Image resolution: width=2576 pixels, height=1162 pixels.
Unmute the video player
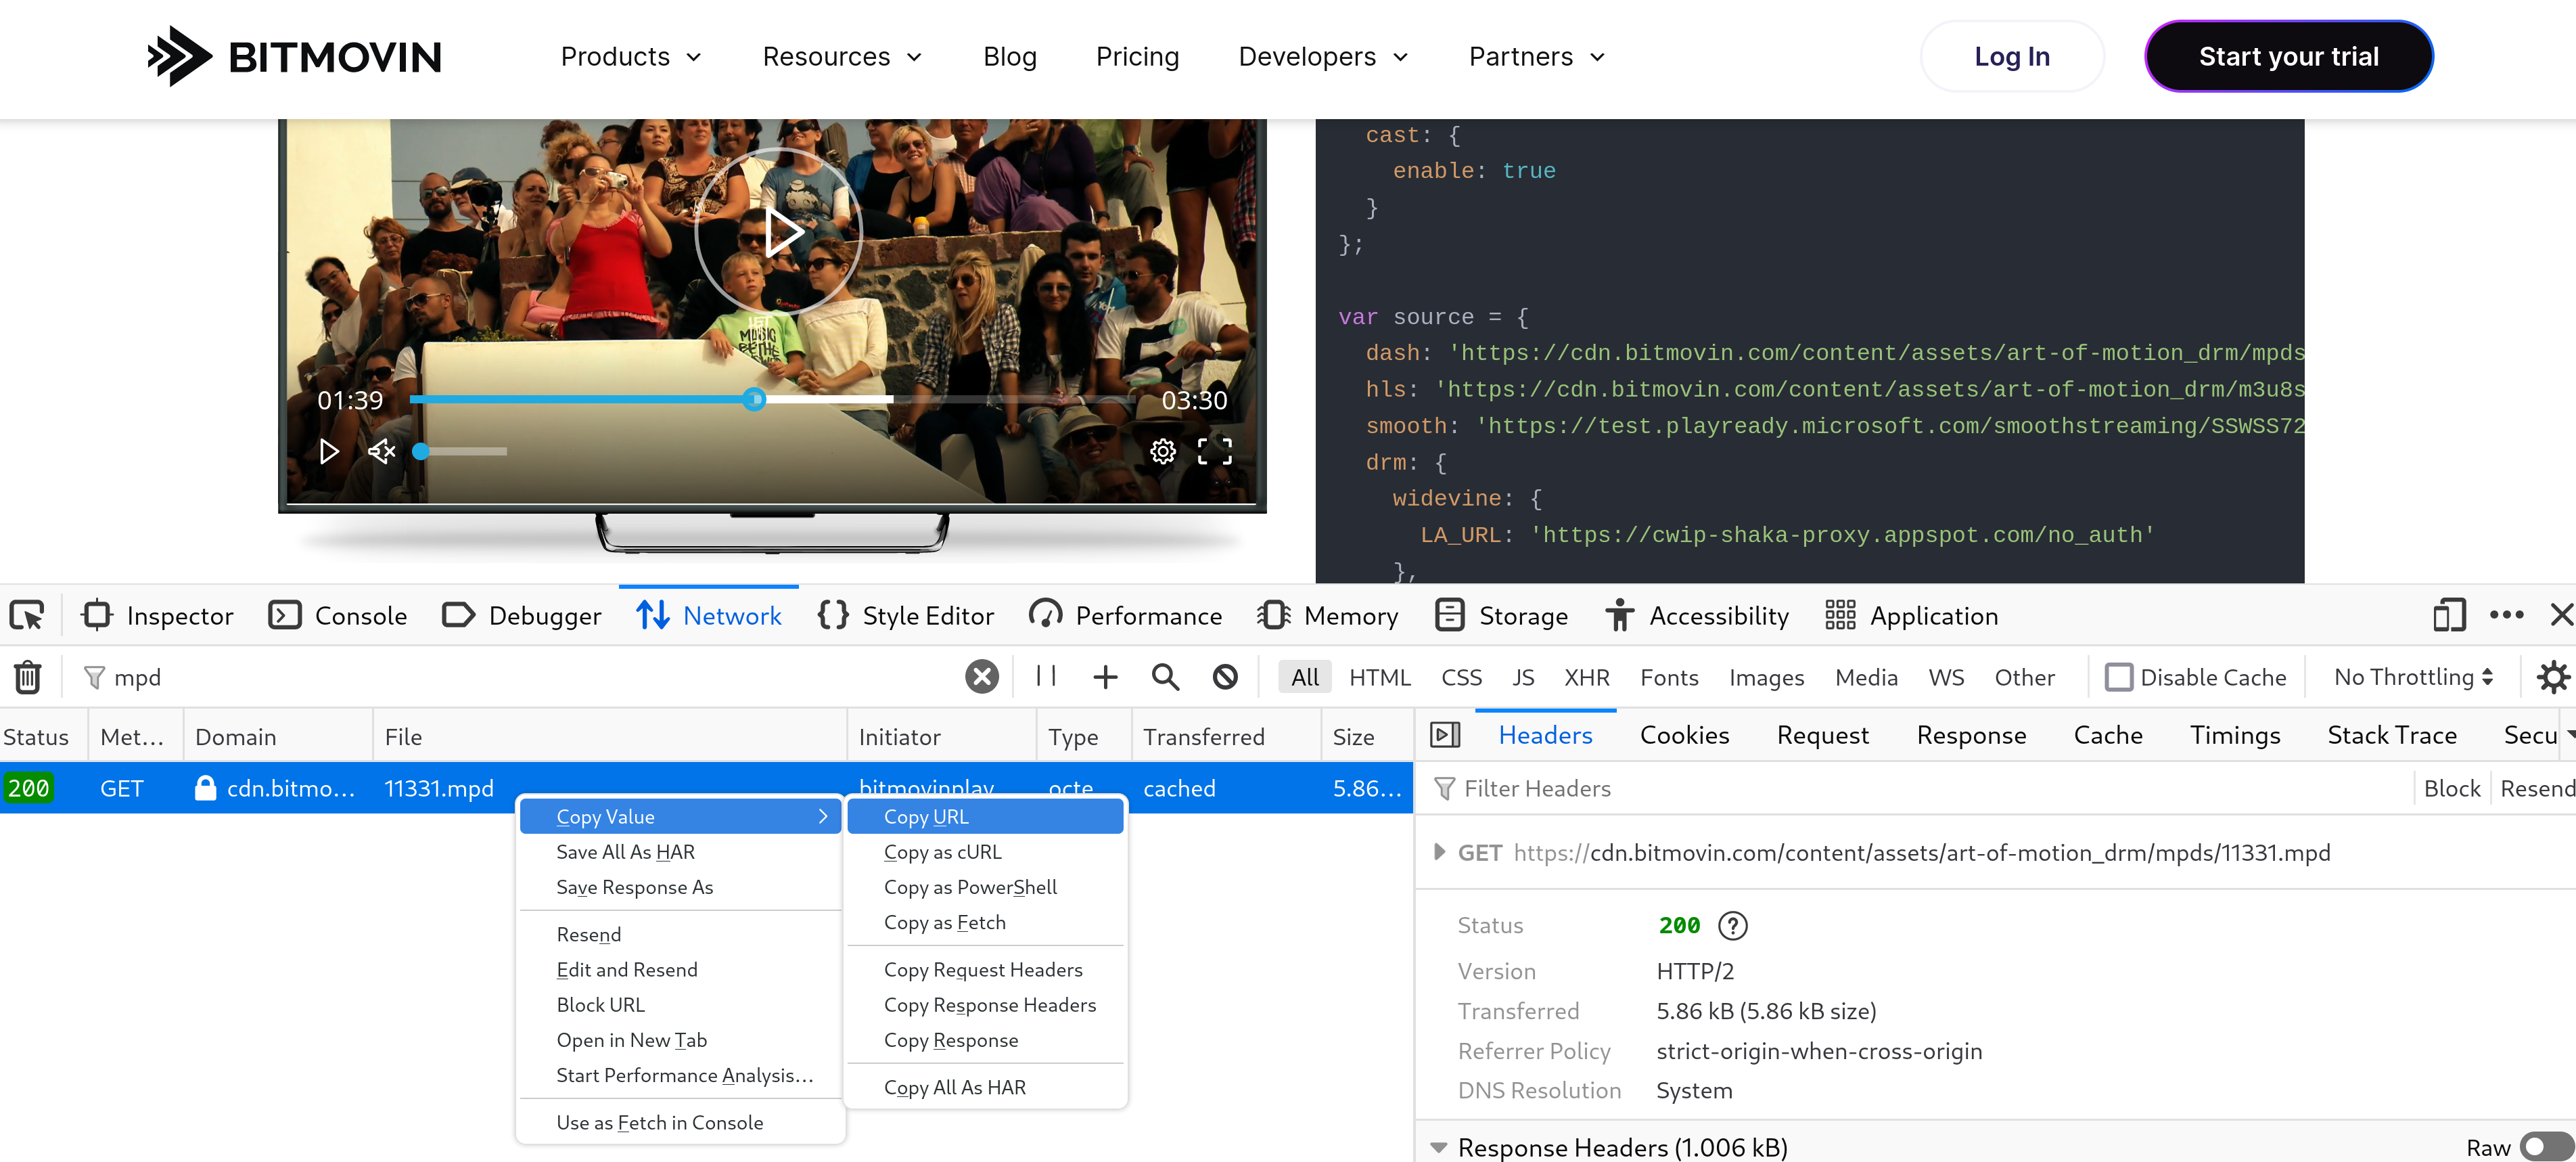(381, 452)
